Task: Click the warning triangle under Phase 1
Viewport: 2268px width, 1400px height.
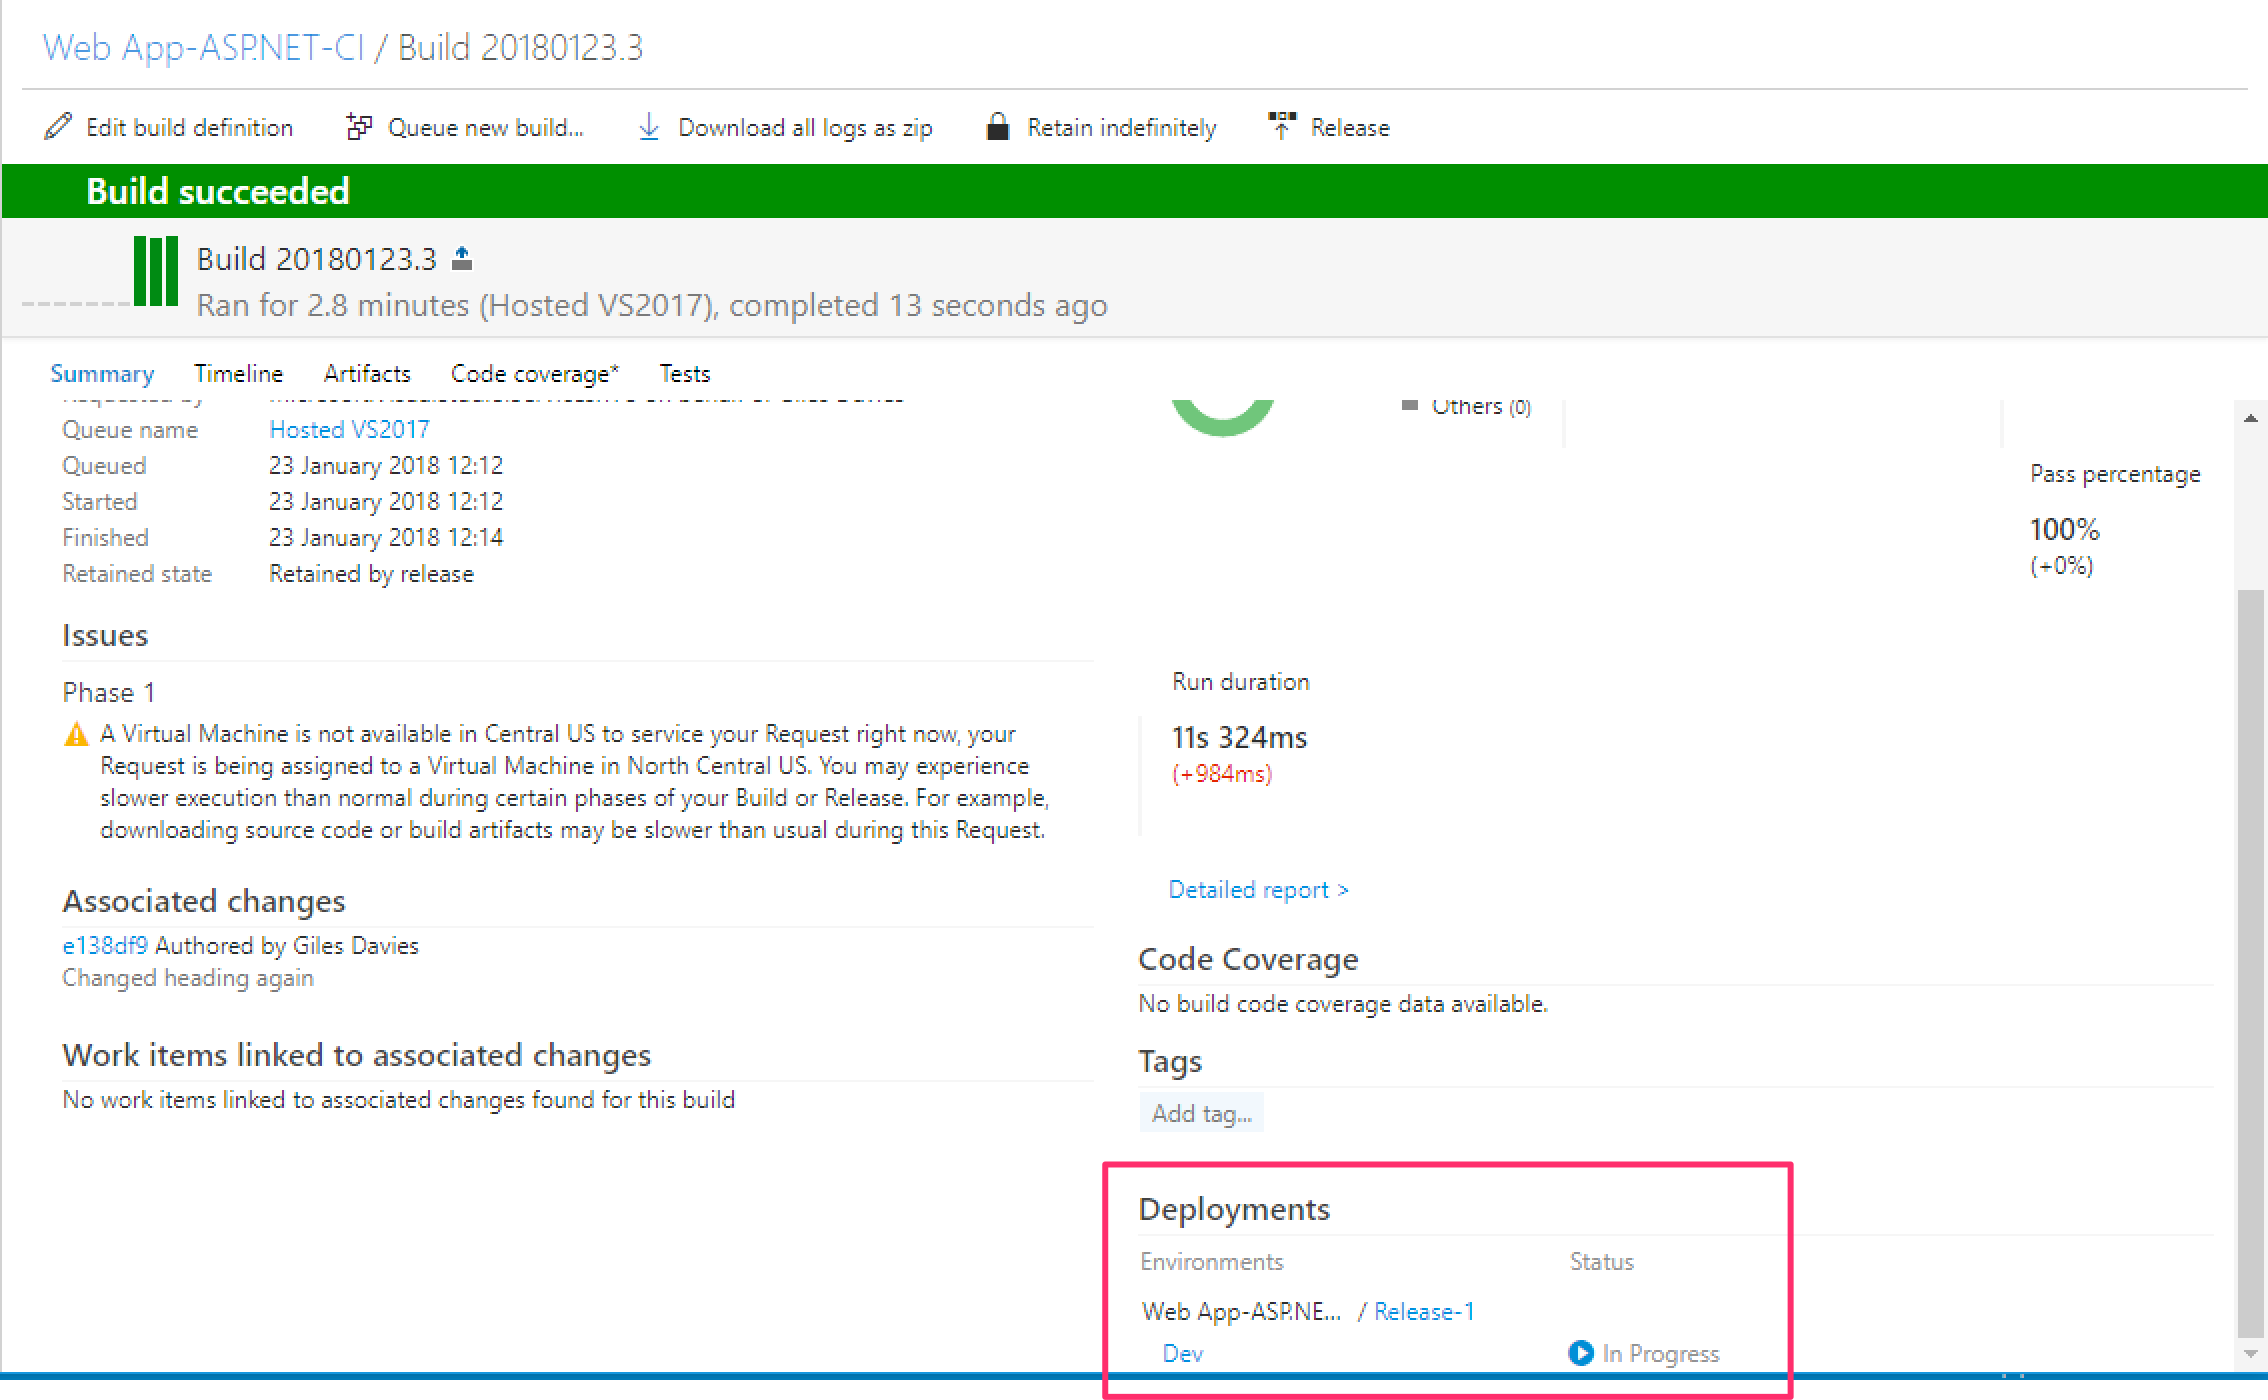Action: pos(76,735)
